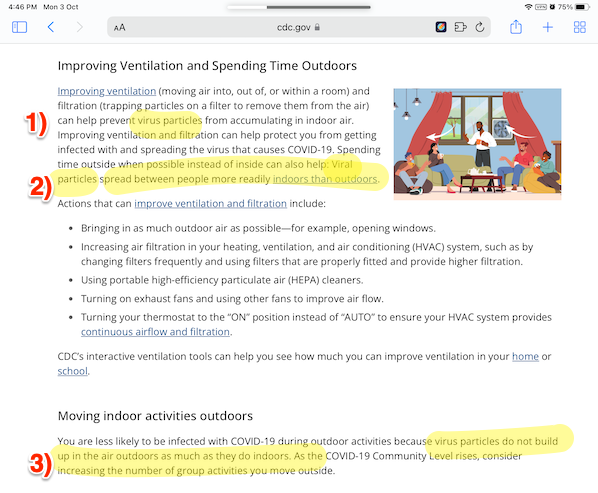The image size is (598, 493).
Task: Tap the '75%' battery percentage
Action: [x=565, y=7]
